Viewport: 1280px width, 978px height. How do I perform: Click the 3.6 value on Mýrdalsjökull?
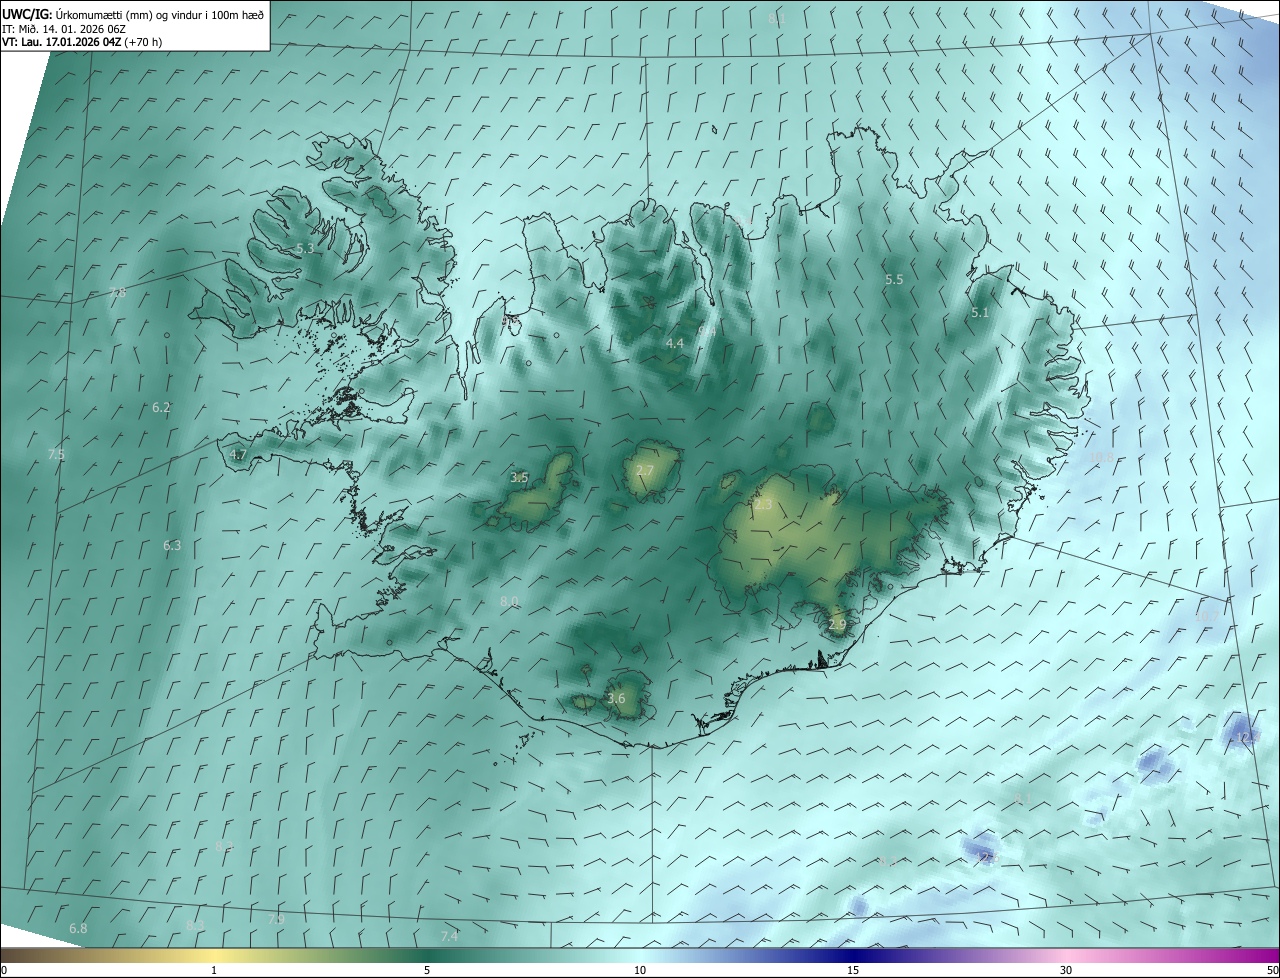click(616, 698)
